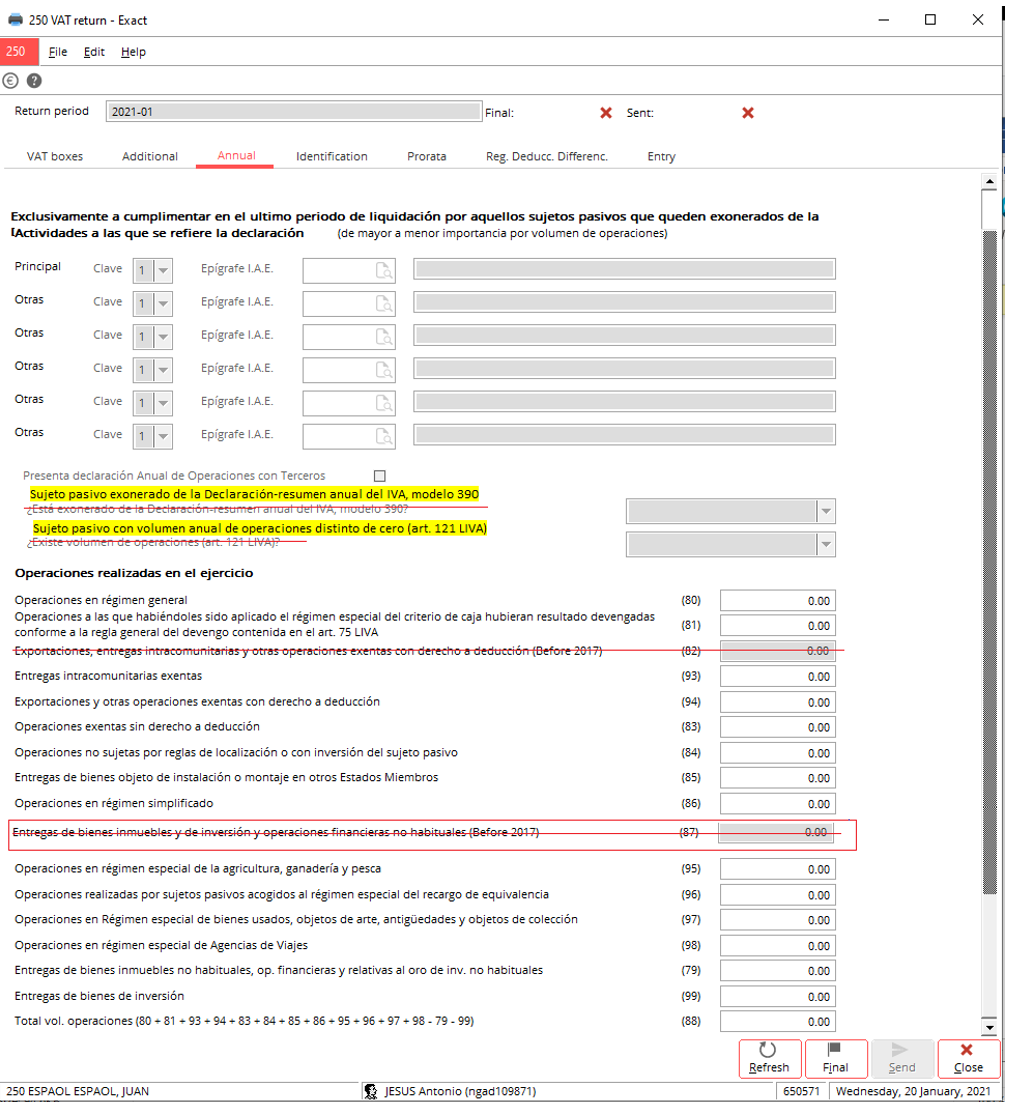This screenshot has height=1102, width=1009.
Task: Go to the Identification tab
Action: [x=332, y=156]
